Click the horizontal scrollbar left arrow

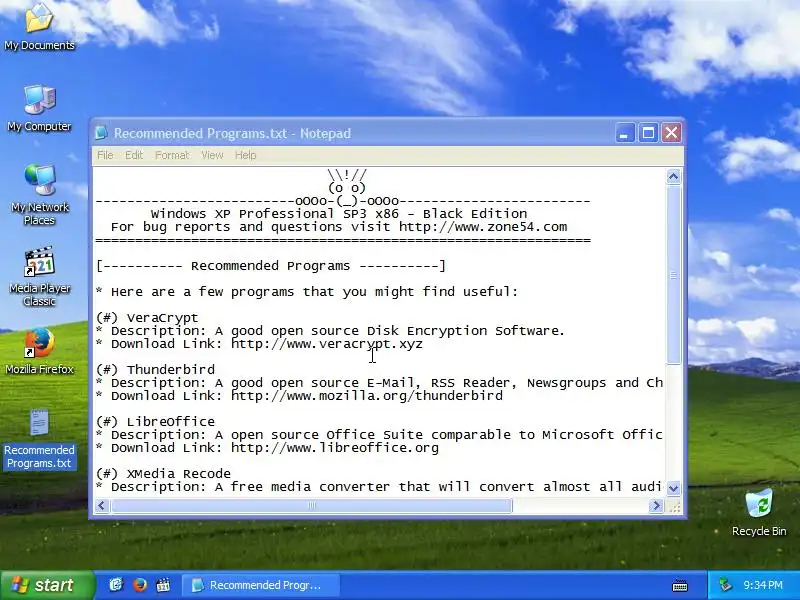[102, 506]
